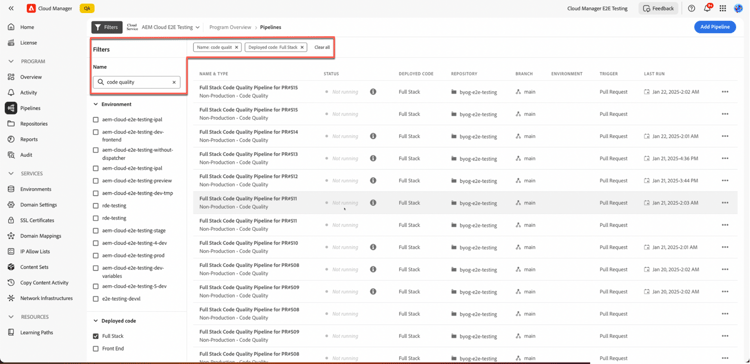Open Environments in the Services sidebar
The width and height of the screenshot is (750, 364).
(35, 189)
